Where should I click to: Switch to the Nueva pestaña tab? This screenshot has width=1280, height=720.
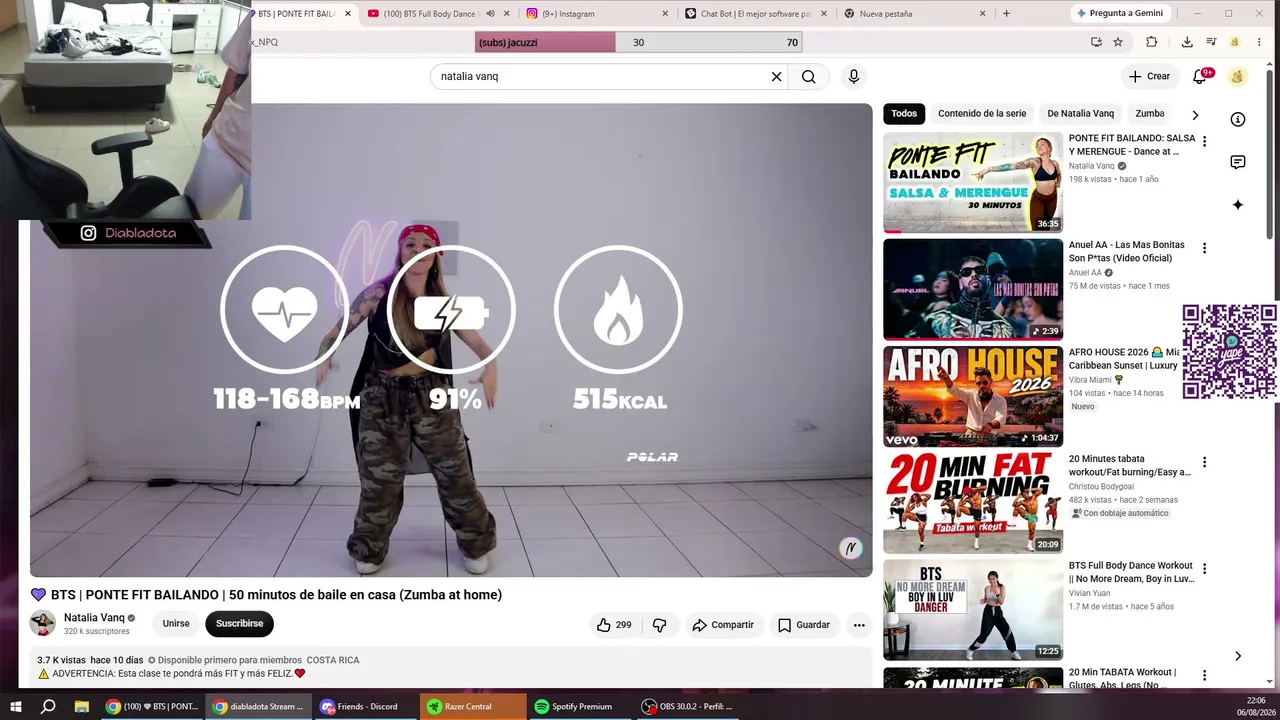(x=914, y=13)
